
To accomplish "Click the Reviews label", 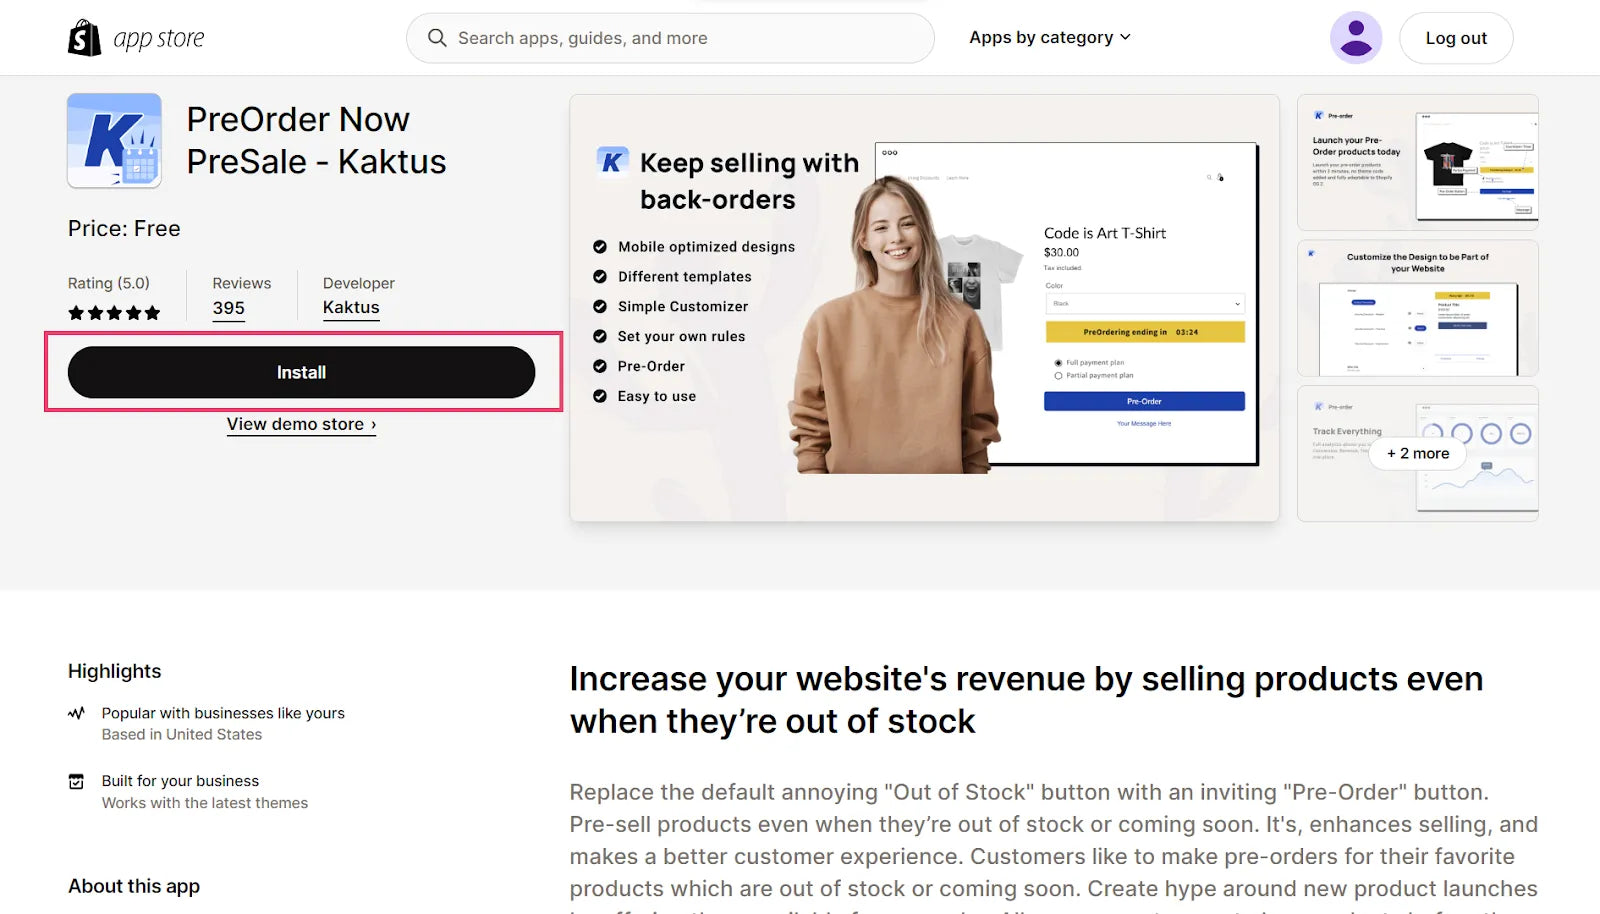I will (242, 283).
